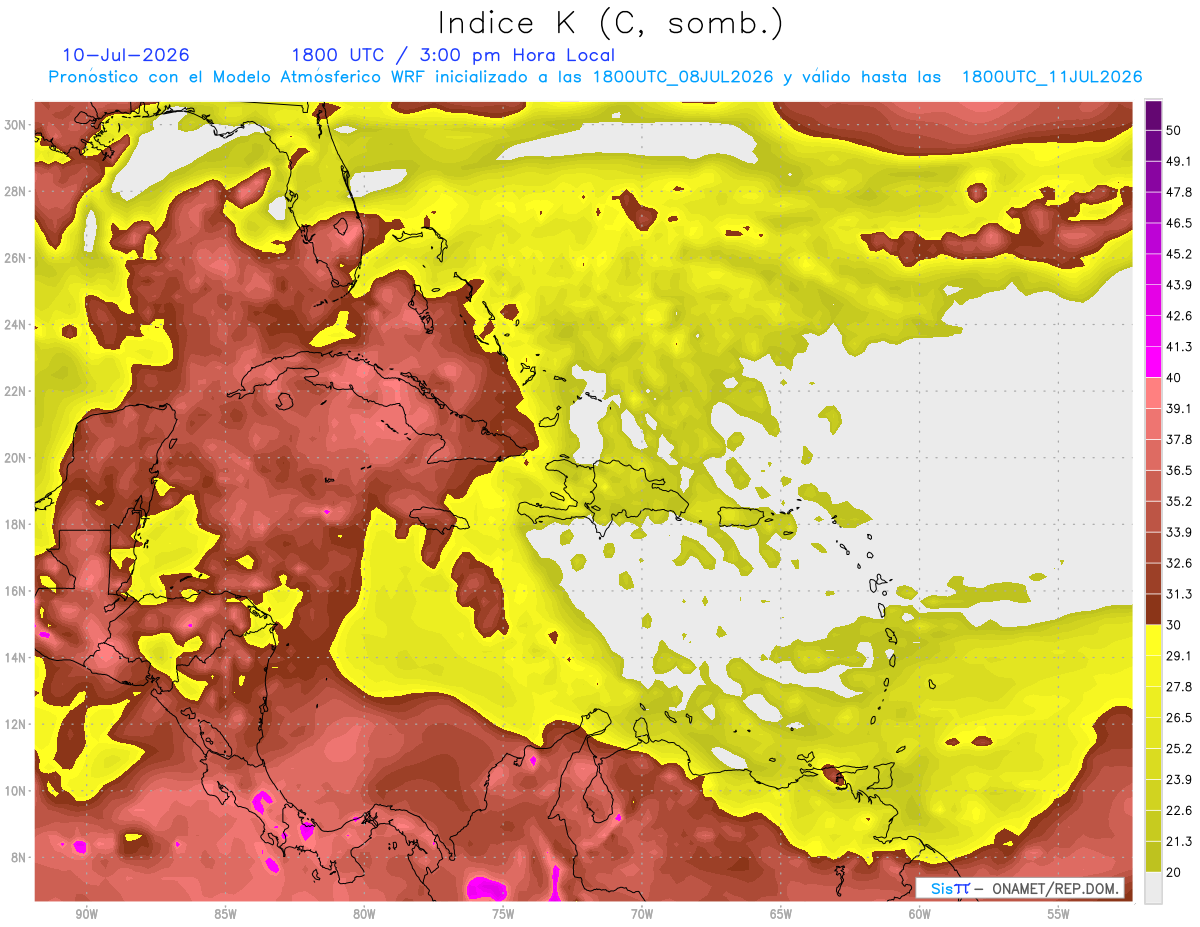
Task: Pick the 60W longitude label
Action: pyautogui.click(x=920, y=914)
